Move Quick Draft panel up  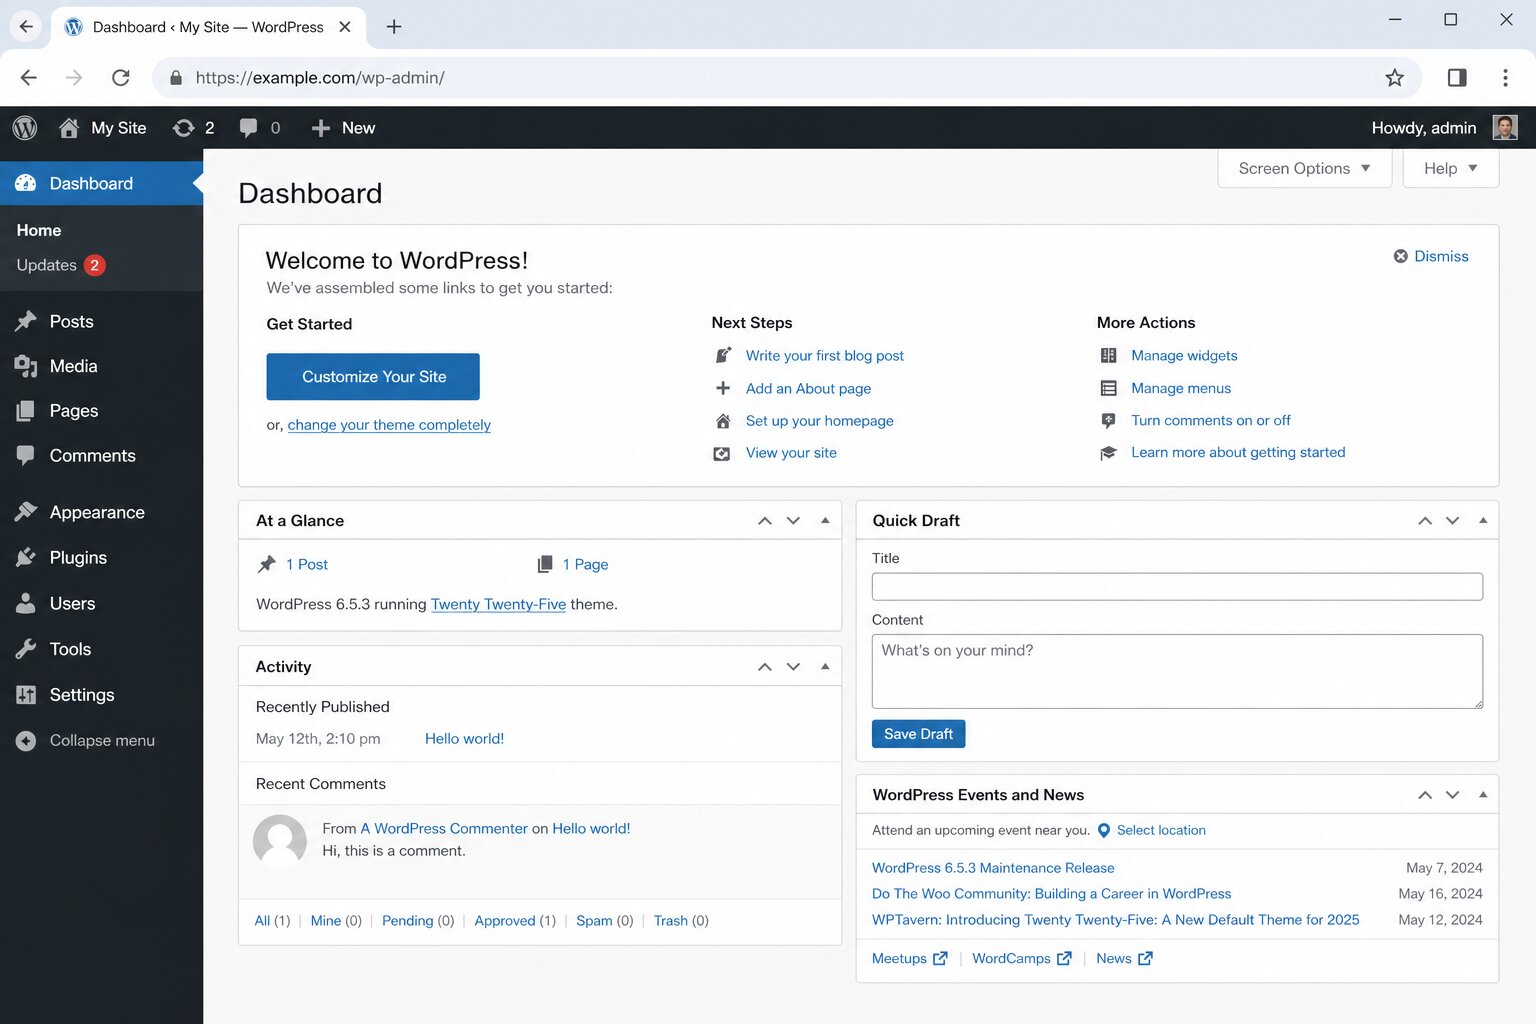[x=1425, y=521]
